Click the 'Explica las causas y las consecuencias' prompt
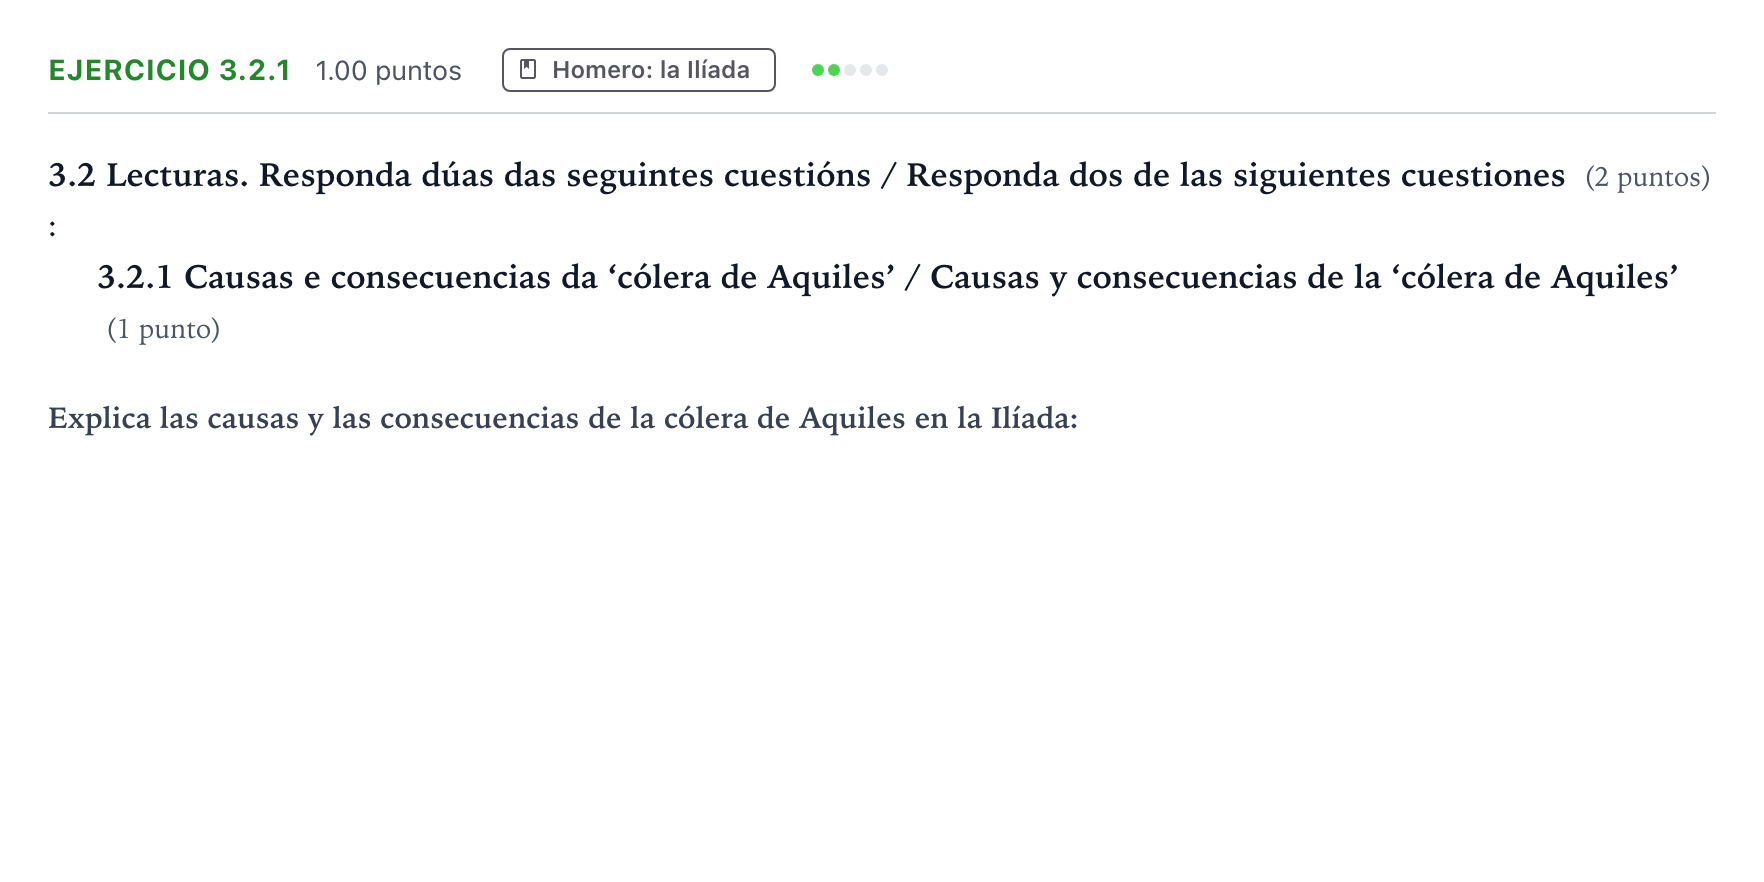The height and width of the screenshot is (882, 1764). (563, 418)
